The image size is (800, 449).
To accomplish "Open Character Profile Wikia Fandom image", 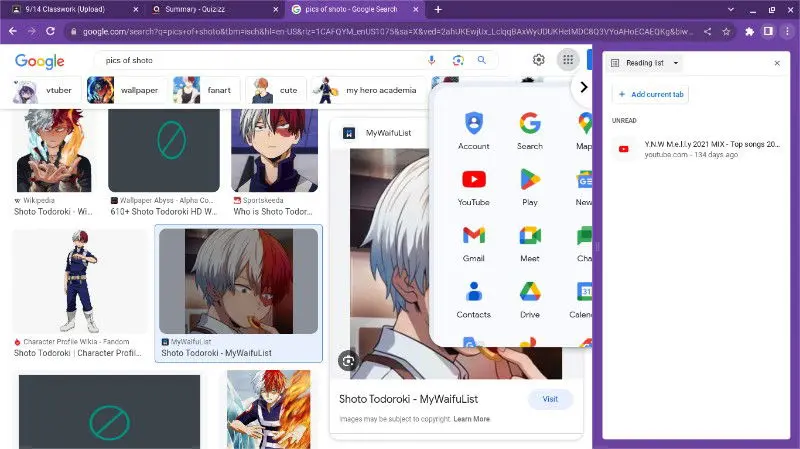I will pos(79,281).
